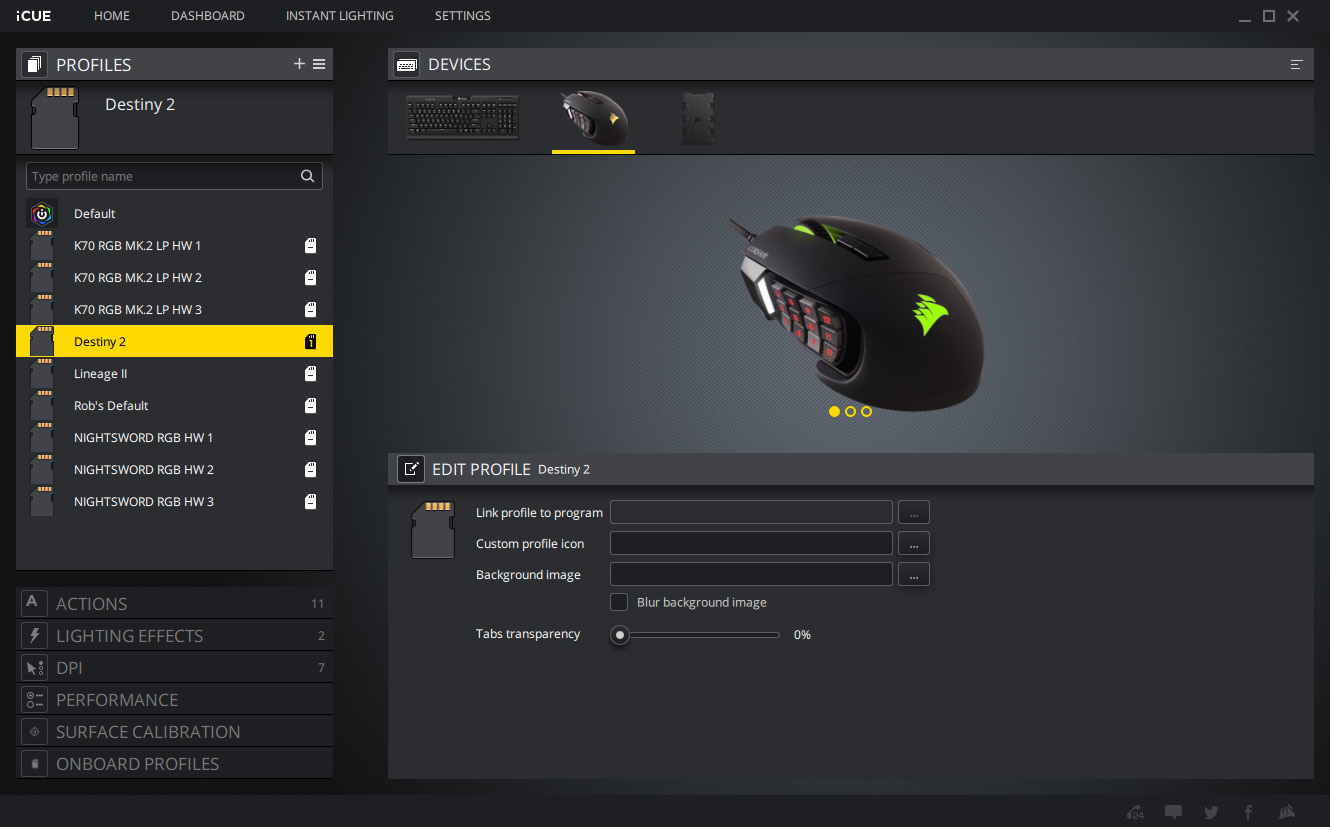Screen dimensions: 1330x827
Task: Open Corsair Facebook link icon
Action: (1248, 812)
